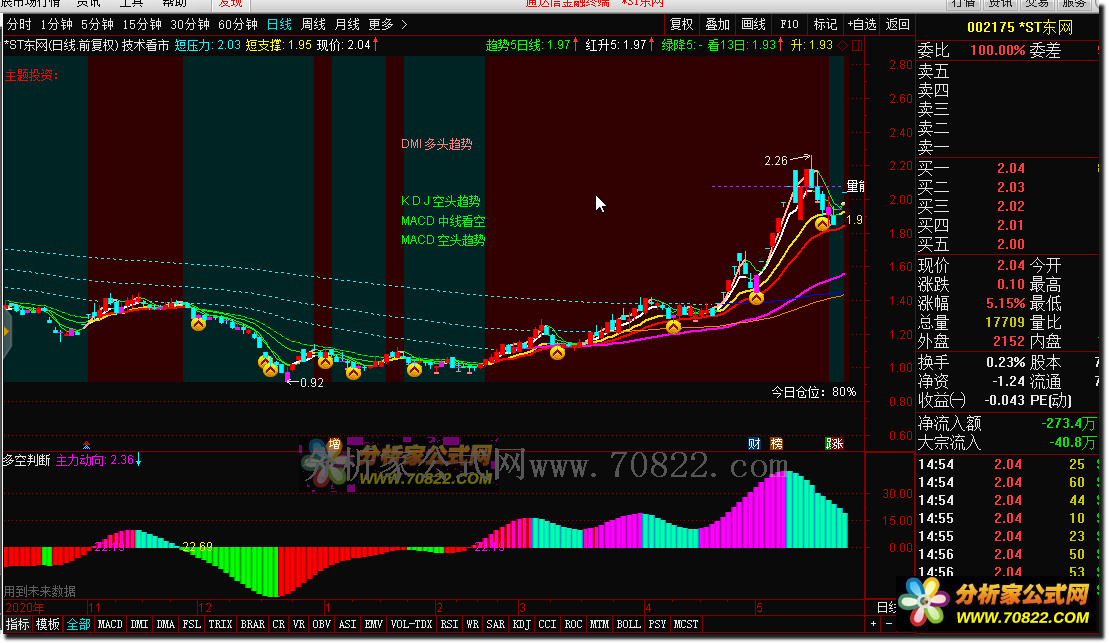This screenshot has width=1109, height=643.
Task: Click the orange 增 marker icon
Action: 335,444
